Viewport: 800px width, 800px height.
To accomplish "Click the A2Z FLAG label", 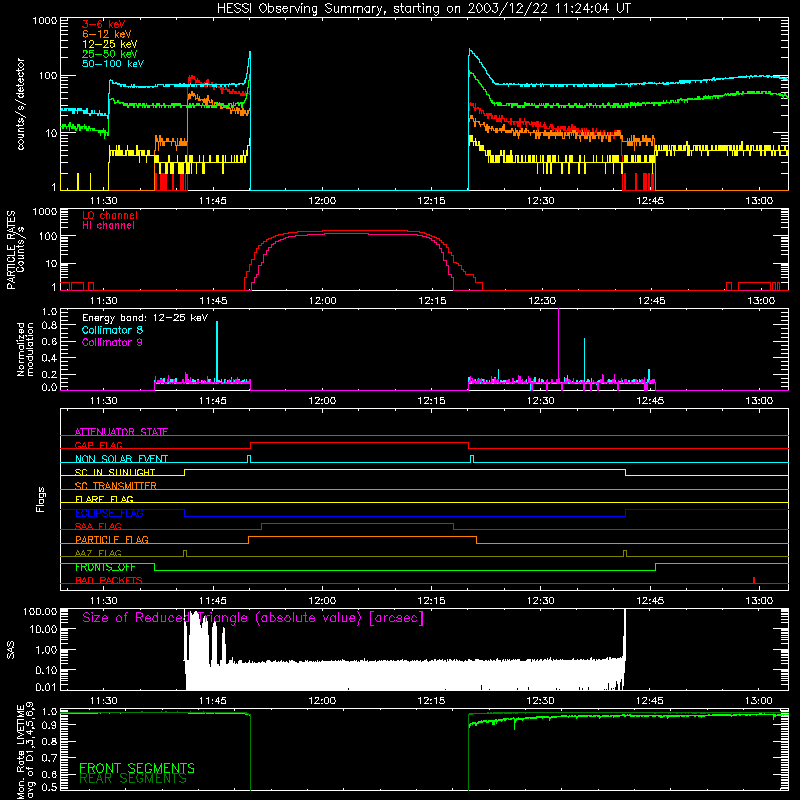I will (98, 553).
